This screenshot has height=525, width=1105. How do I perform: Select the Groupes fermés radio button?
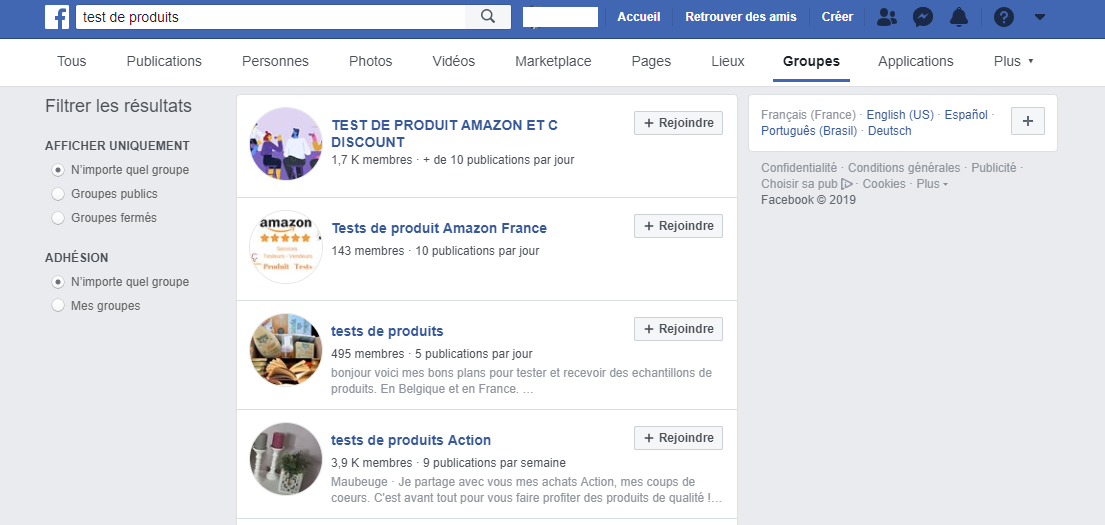tap(58, 218)
